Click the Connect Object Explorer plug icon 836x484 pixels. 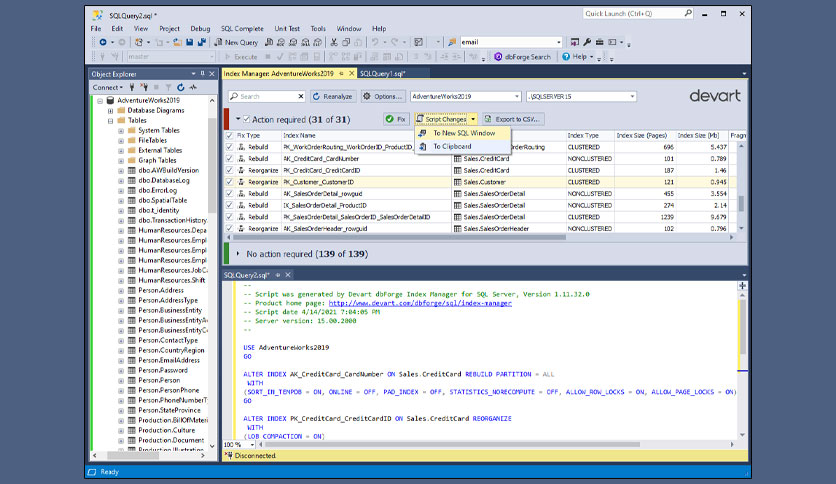132,87
